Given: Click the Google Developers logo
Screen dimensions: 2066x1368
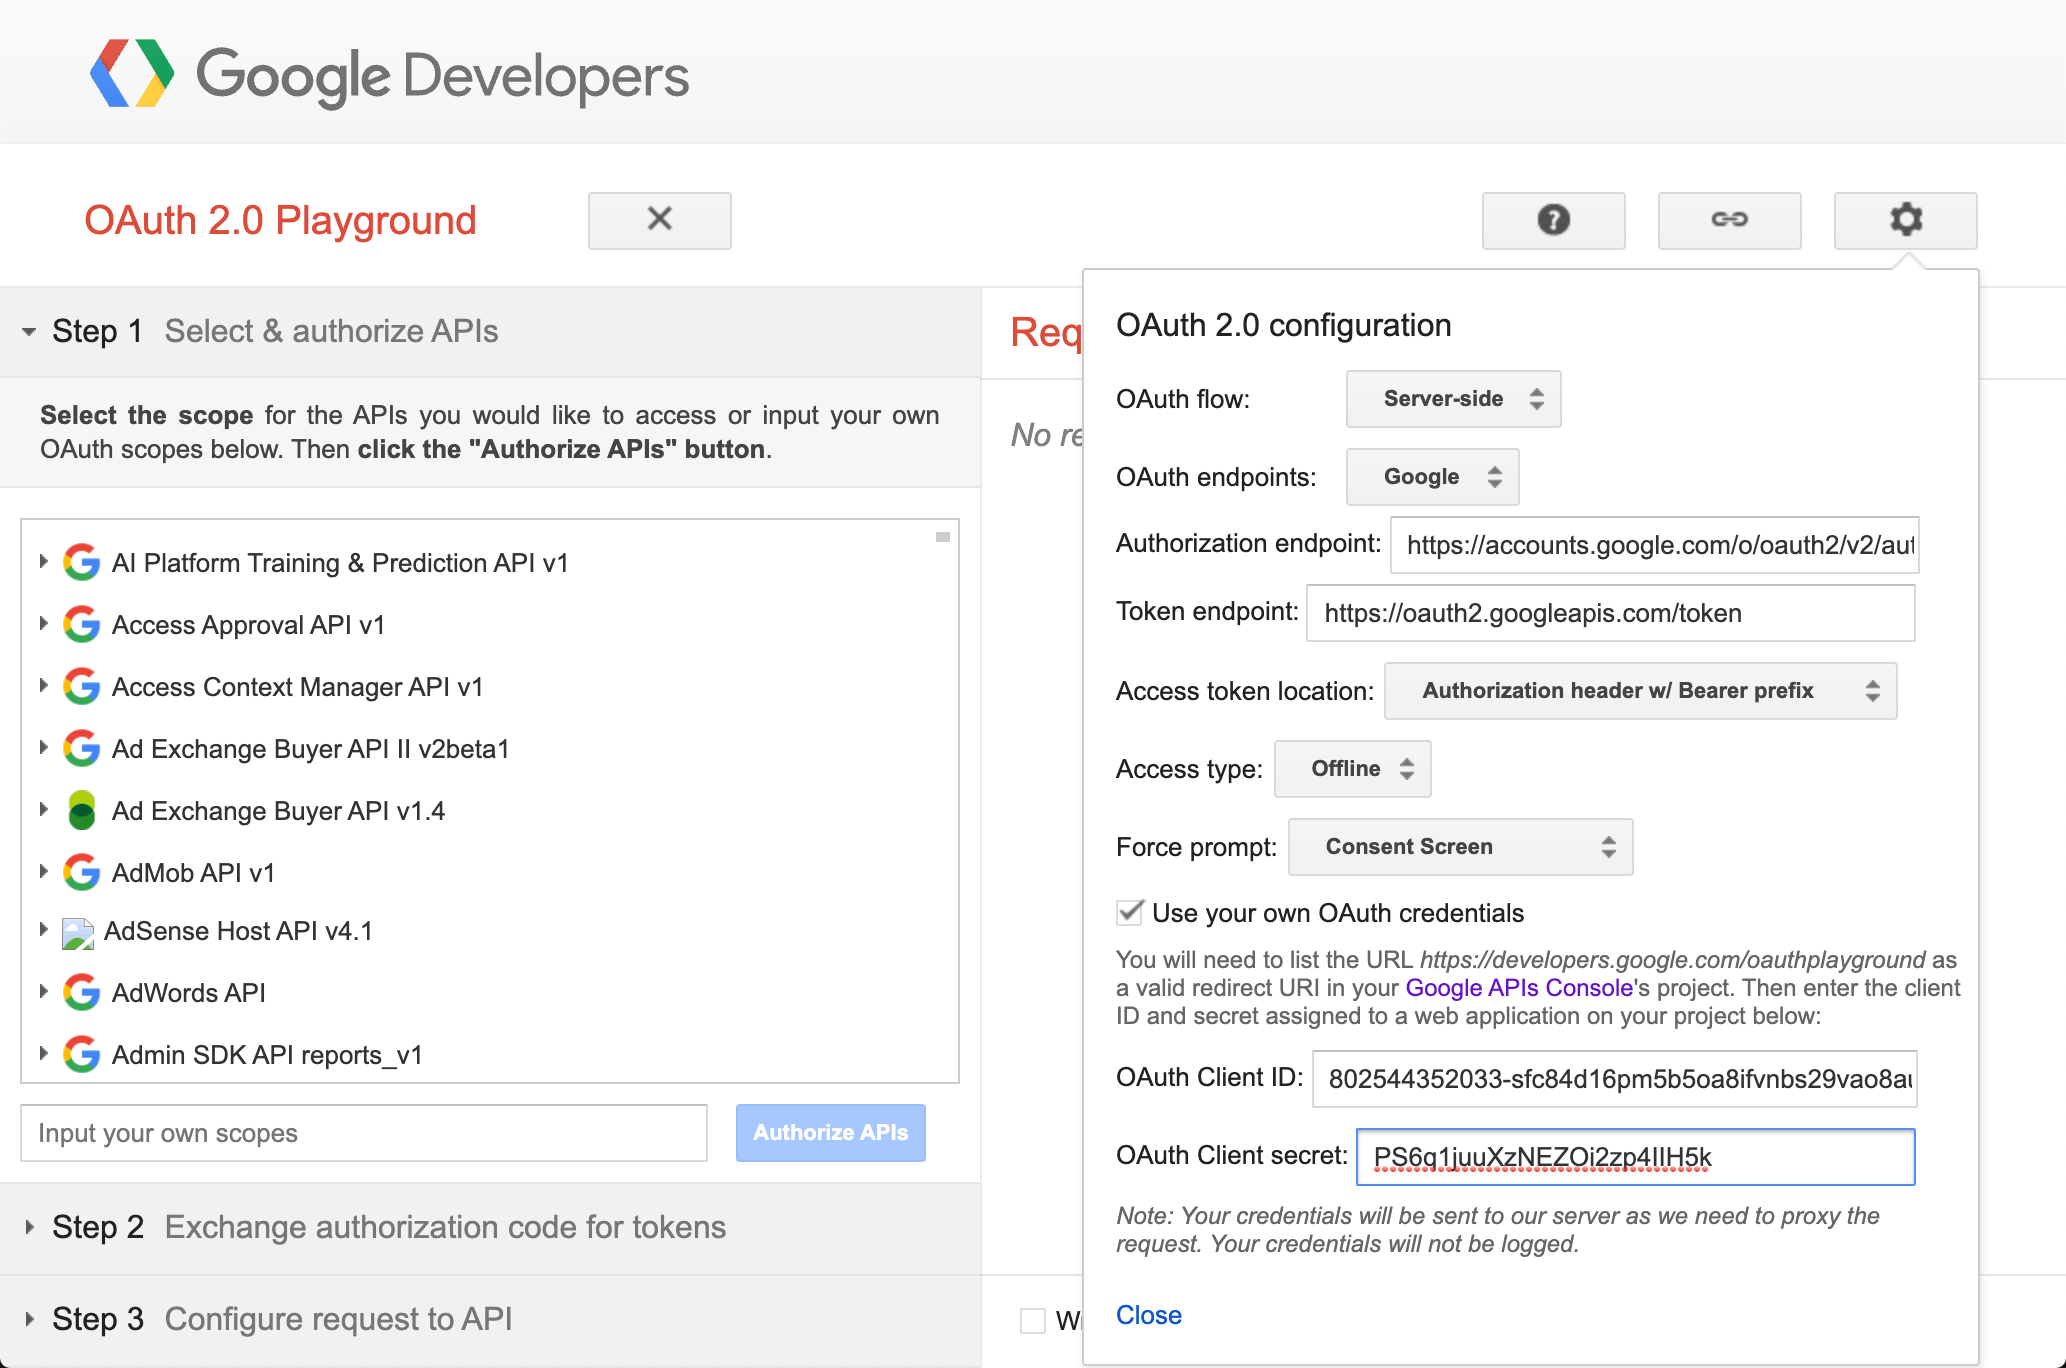Looking at the screenshot, I should (x=389, y=75).
